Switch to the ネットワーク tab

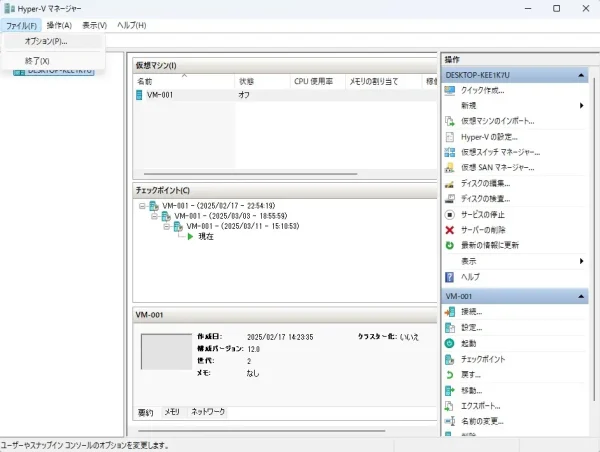(x=208, y=412)
